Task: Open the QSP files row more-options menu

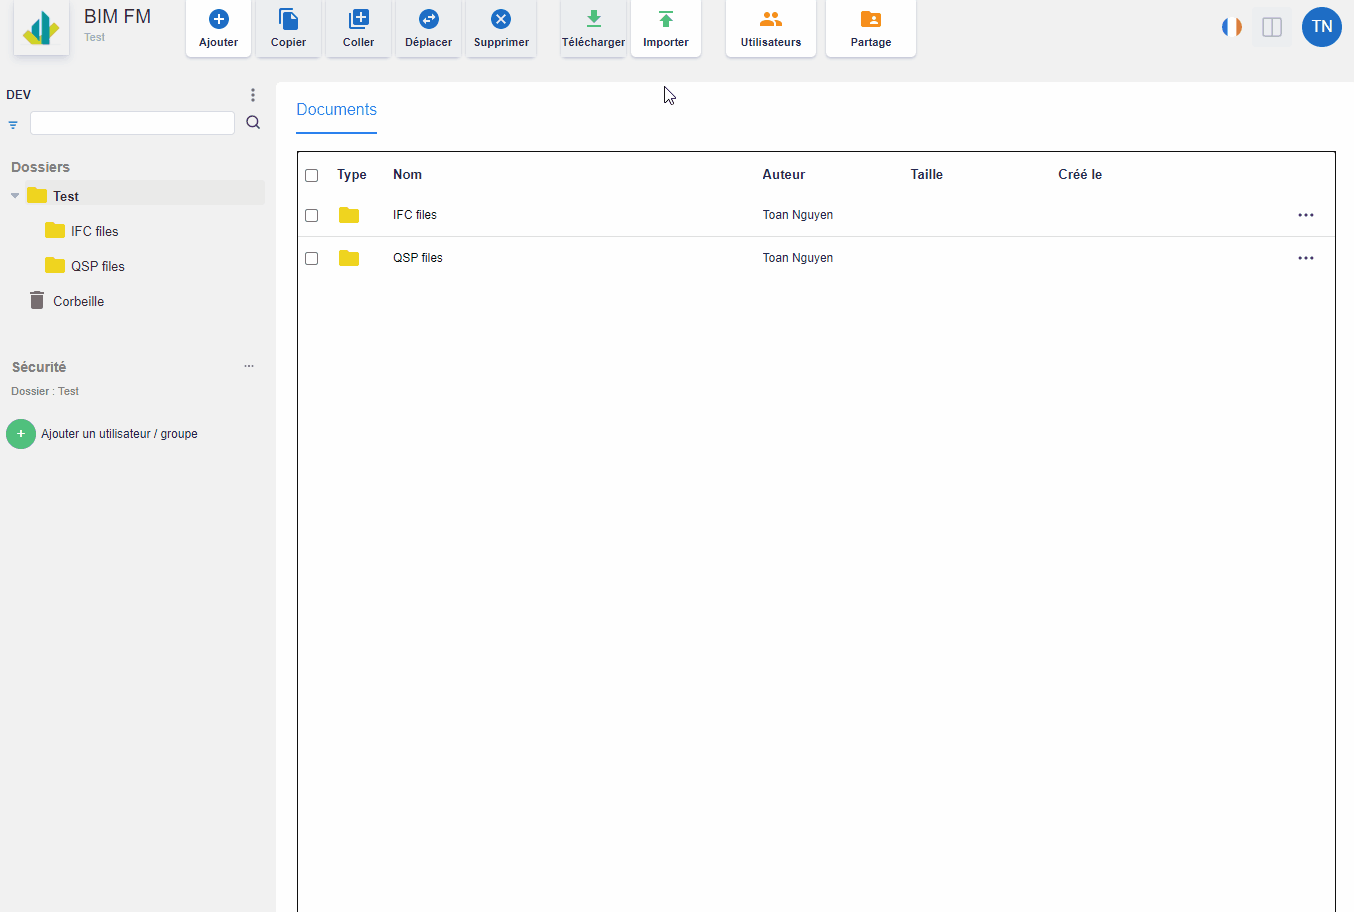Action: (1305, 258)
